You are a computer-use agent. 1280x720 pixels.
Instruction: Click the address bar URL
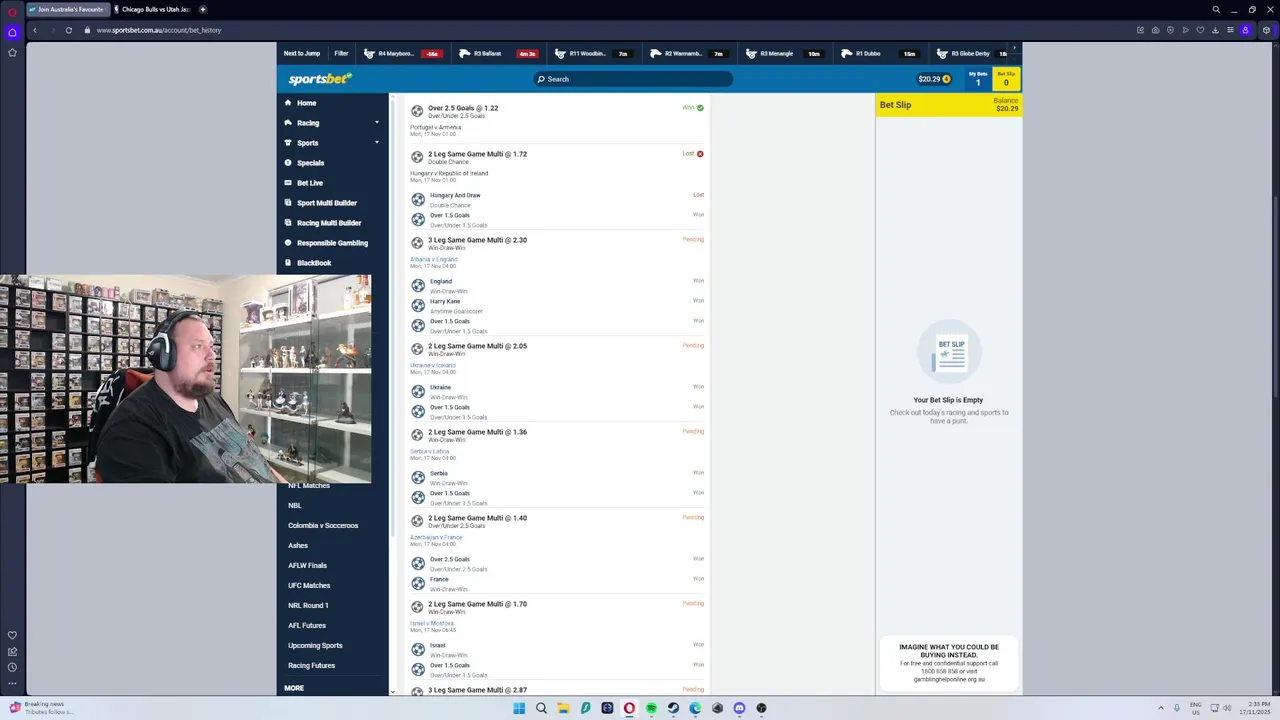click(159, 30)
